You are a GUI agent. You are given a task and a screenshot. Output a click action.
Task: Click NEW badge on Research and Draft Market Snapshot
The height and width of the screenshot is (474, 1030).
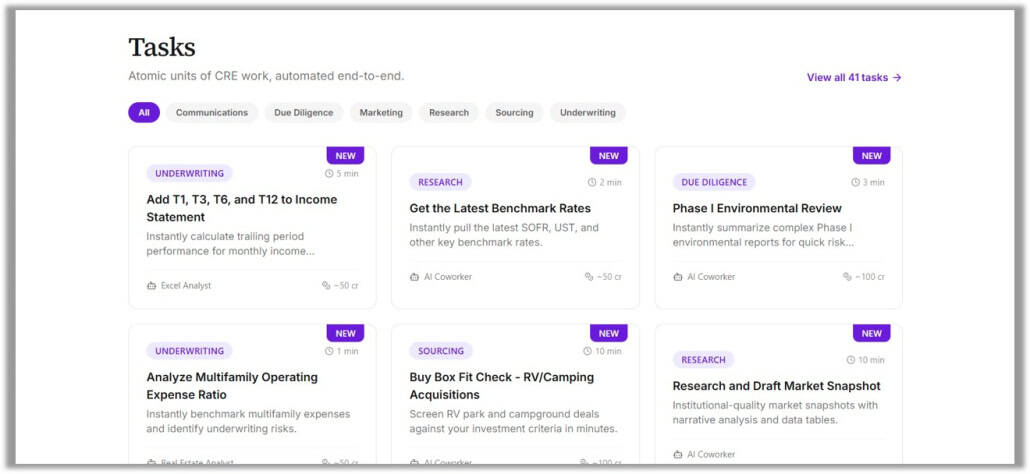pyautogui.click(x=871, y=333)
